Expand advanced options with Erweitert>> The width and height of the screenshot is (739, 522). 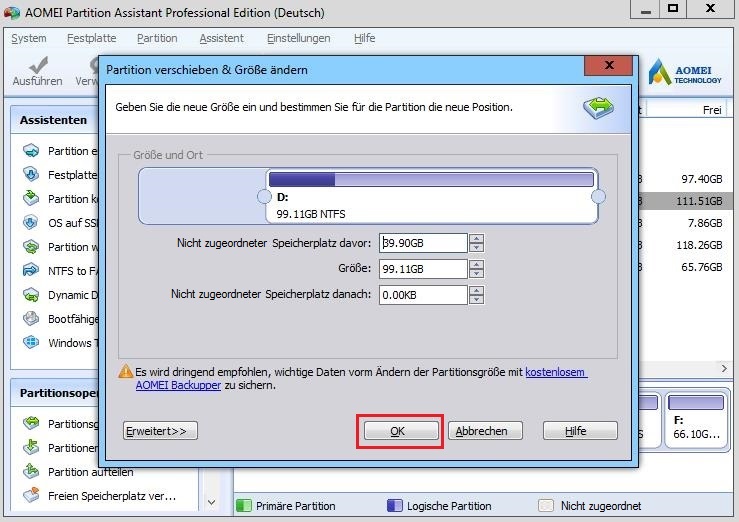click(x=160, y=431)
